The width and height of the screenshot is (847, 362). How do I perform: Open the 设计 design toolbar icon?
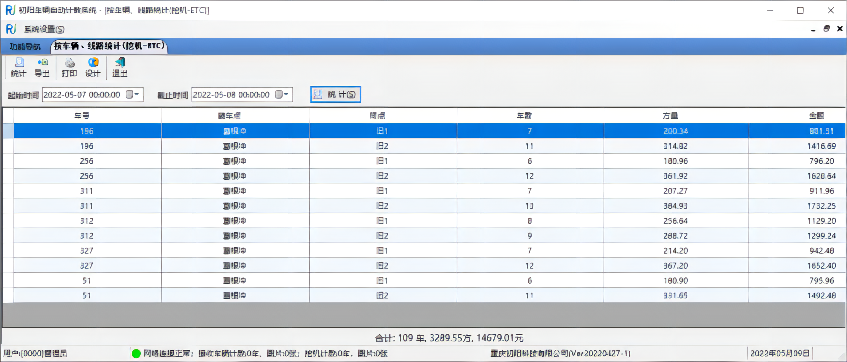tap(93, 68)
